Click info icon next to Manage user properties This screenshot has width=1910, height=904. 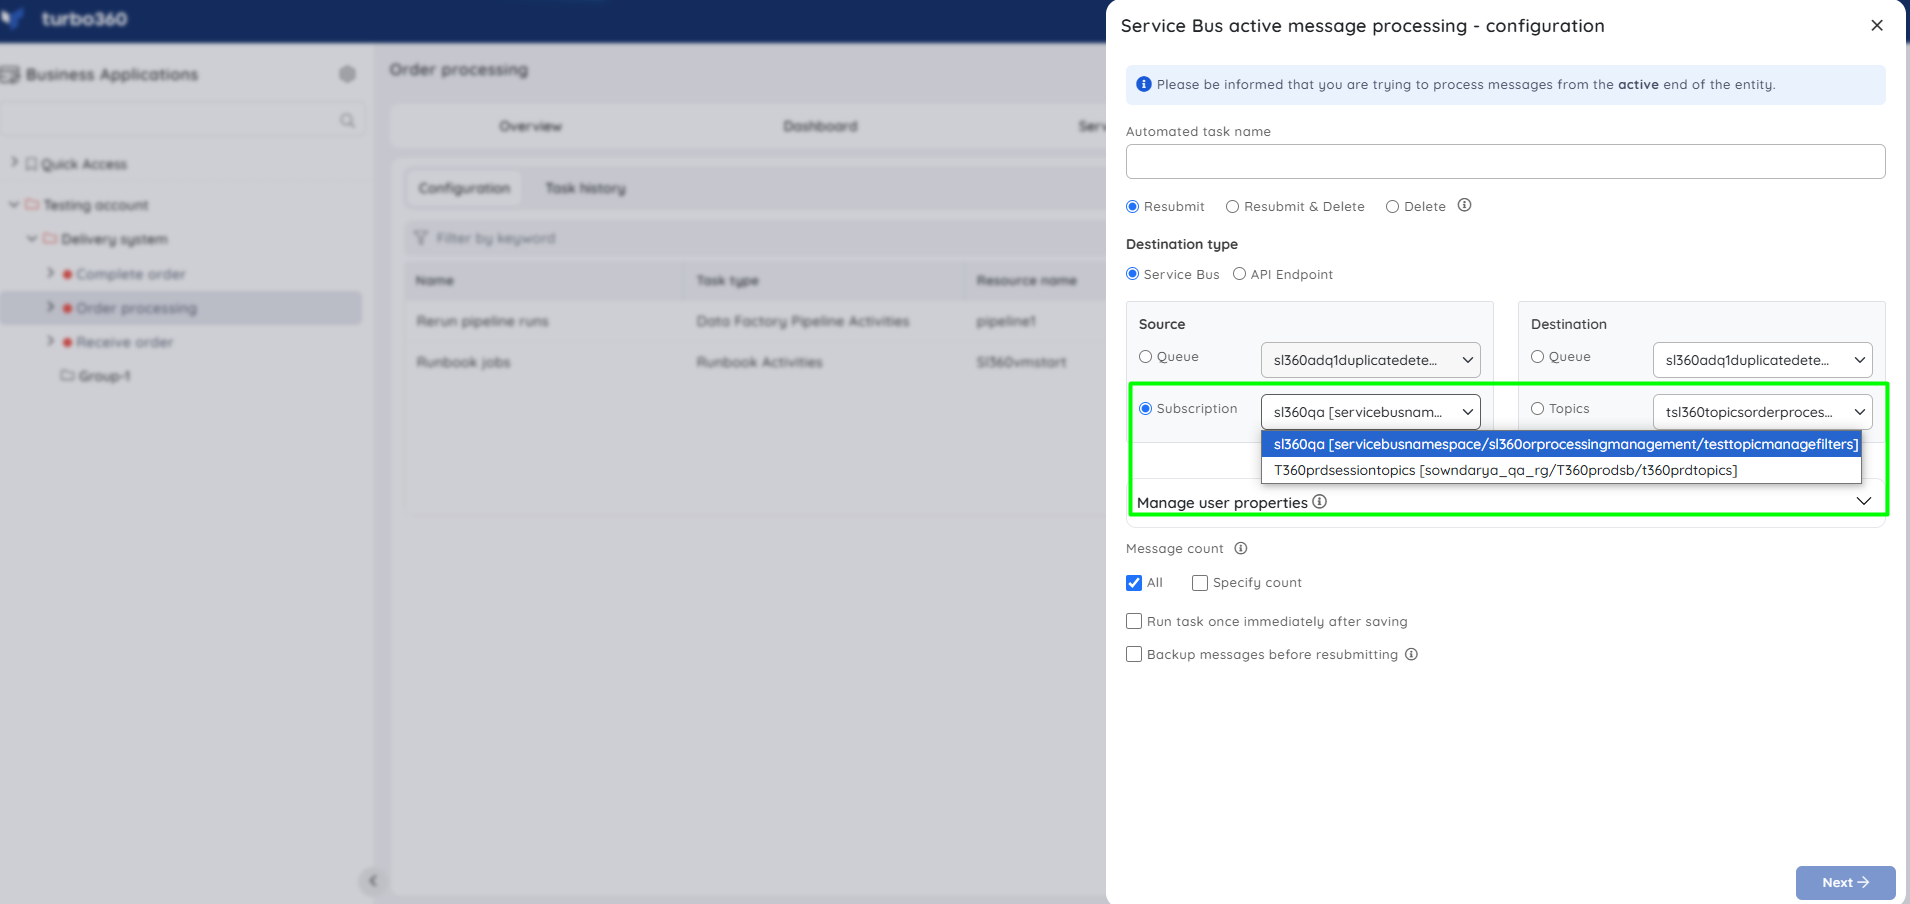click(1320, 501)
